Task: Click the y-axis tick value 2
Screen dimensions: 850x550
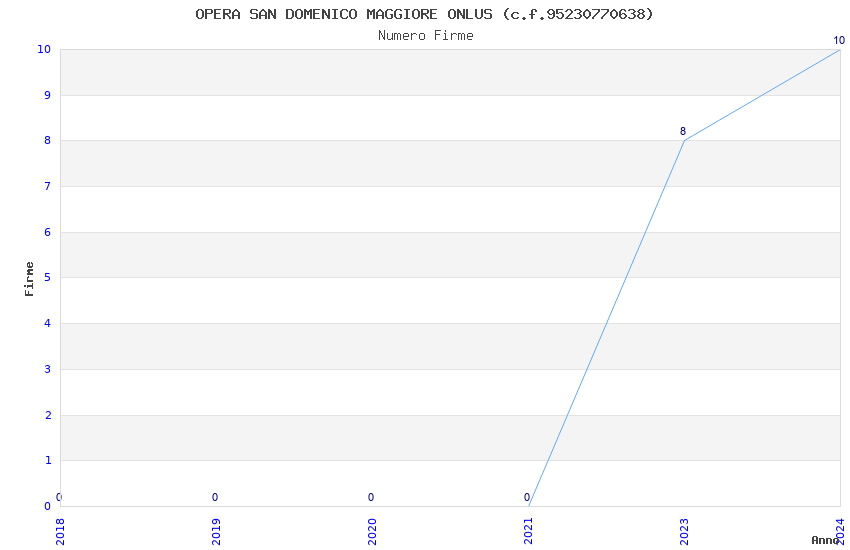Action: pyautogui.click(x=48, y=415)
